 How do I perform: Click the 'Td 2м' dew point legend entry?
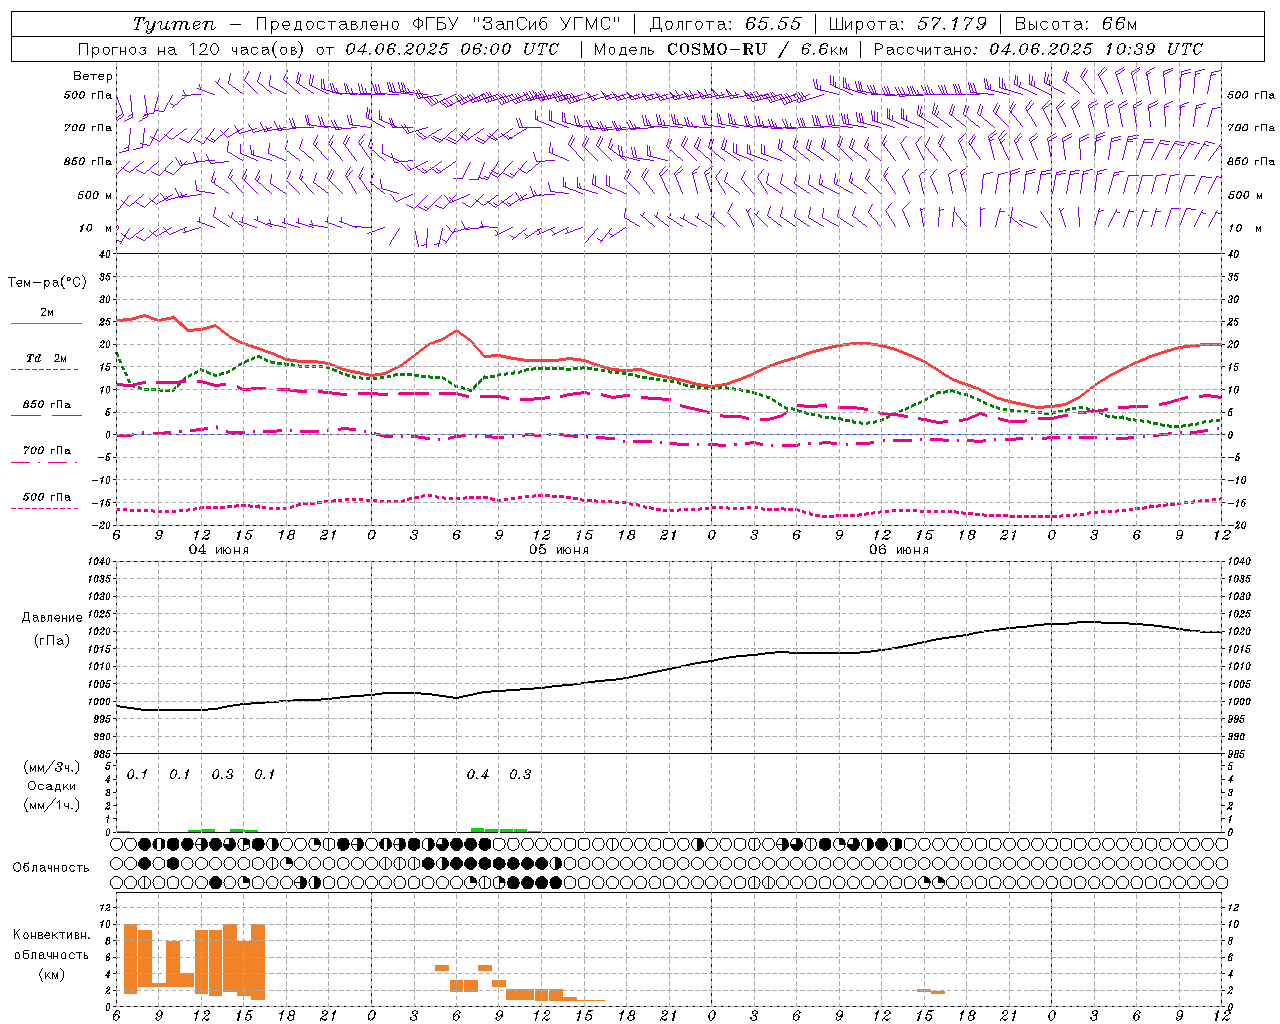point(47,358)
